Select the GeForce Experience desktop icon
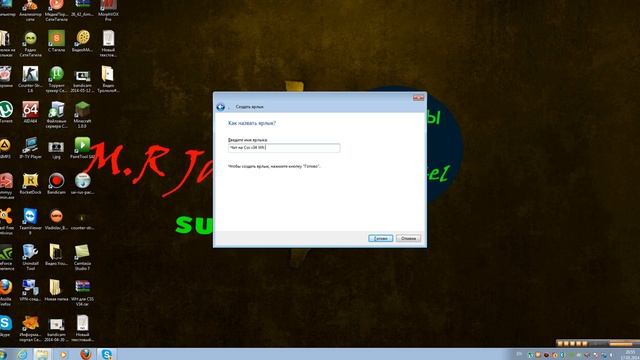Screen dimensions: 640x360 [6, 257]
